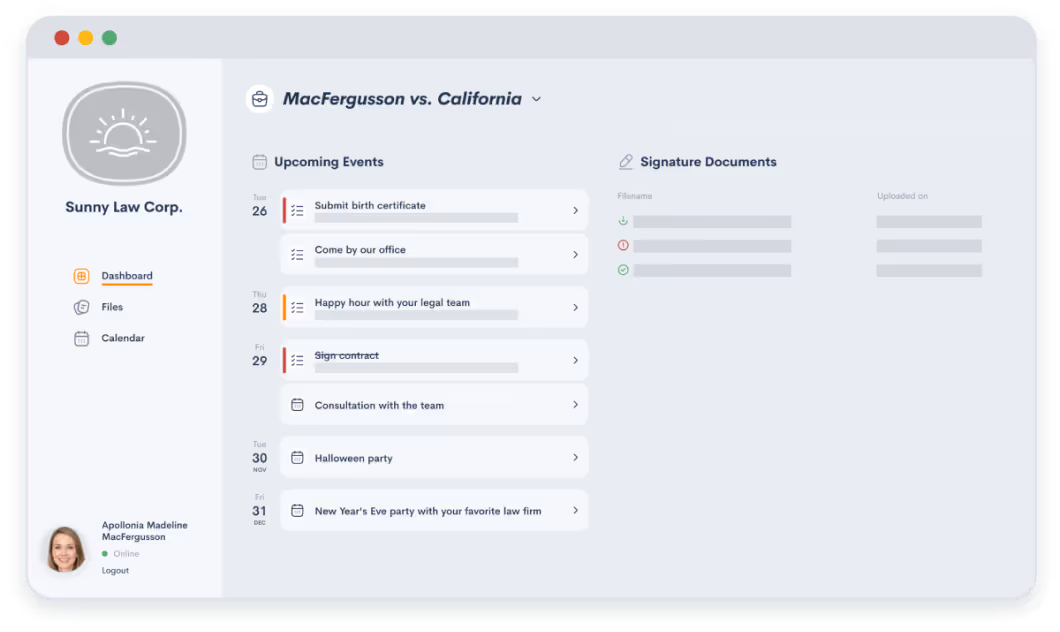This screenshot has height=632, width=1060.
Task: Click the Logout link
Action: coord(115,570)
